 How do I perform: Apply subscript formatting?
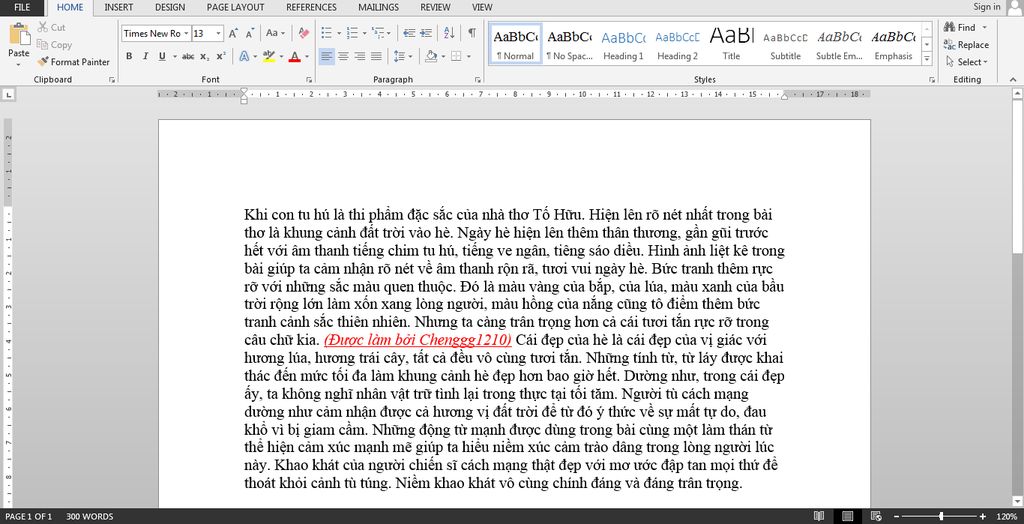204,56
